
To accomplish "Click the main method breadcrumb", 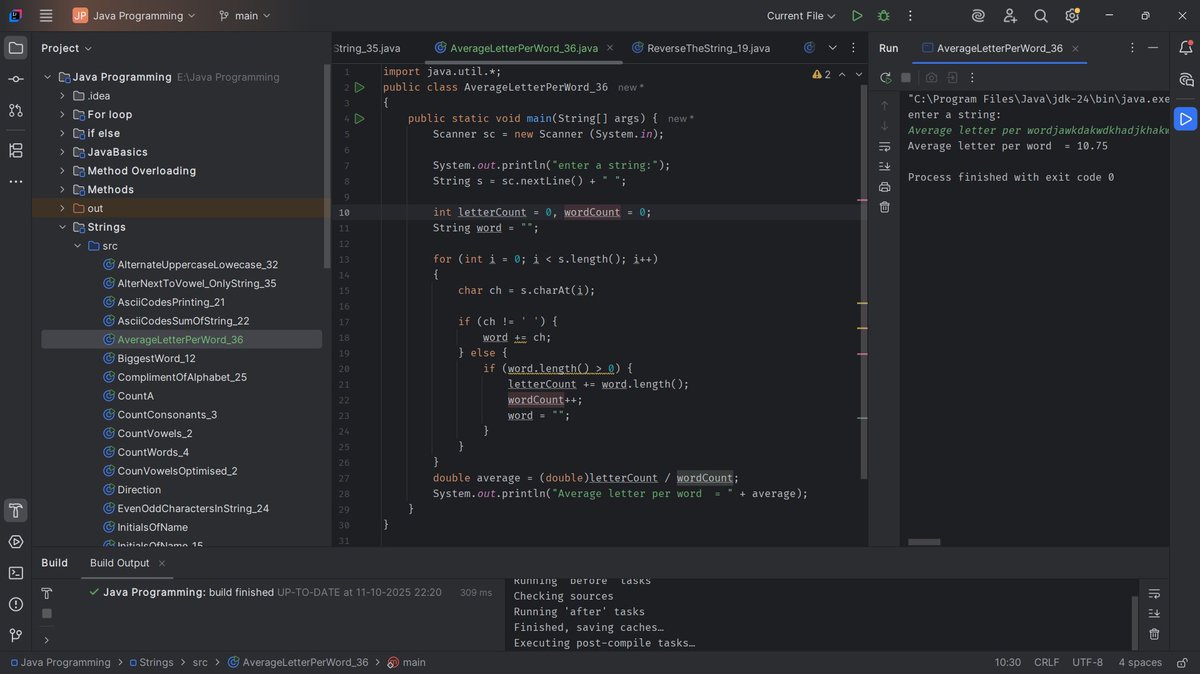I will click(x=406, y=662).
